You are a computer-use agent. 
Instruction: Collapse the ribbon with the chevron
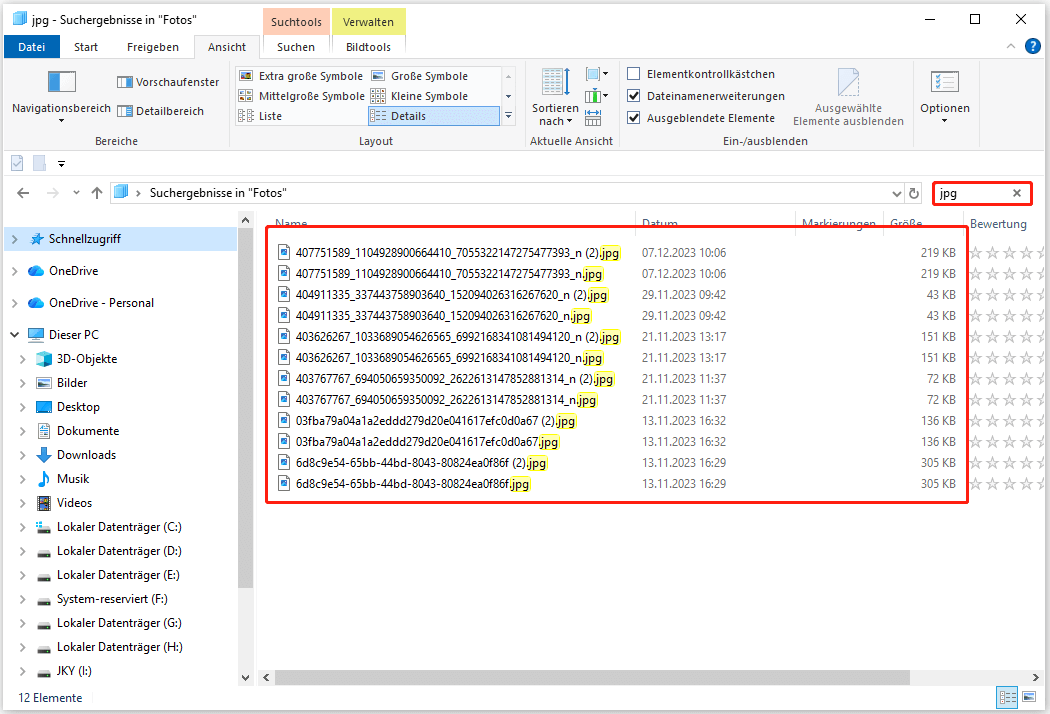tap(1011, 46)
